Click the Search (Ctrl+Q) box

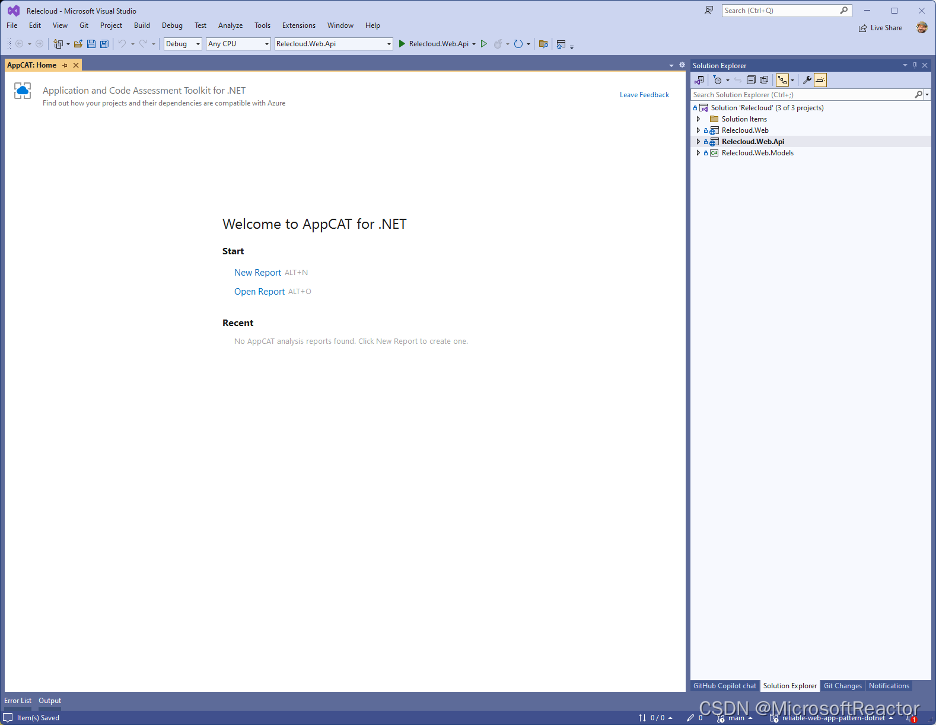[786, 10]
